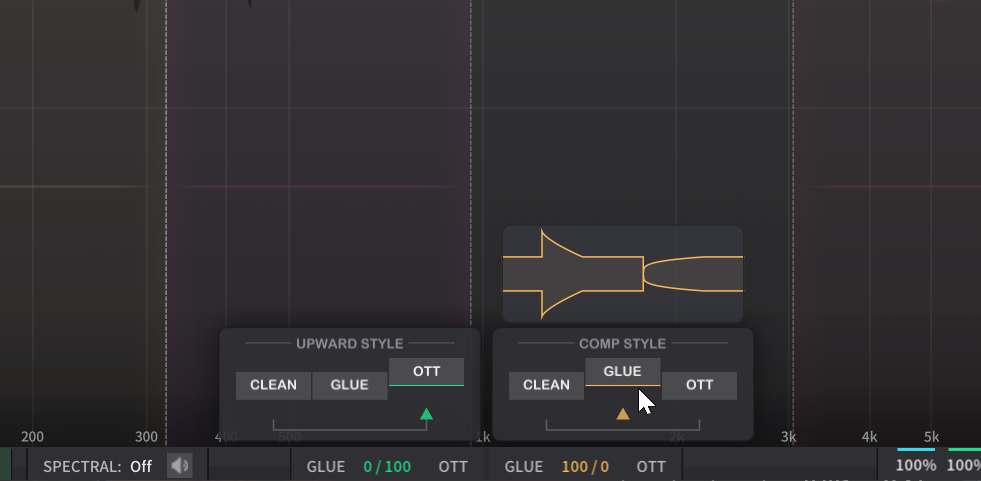Click the orange 100 / 0 comp blend value
Image resolution: width=981 pixels, height=481 pixels.
(585, 466)
